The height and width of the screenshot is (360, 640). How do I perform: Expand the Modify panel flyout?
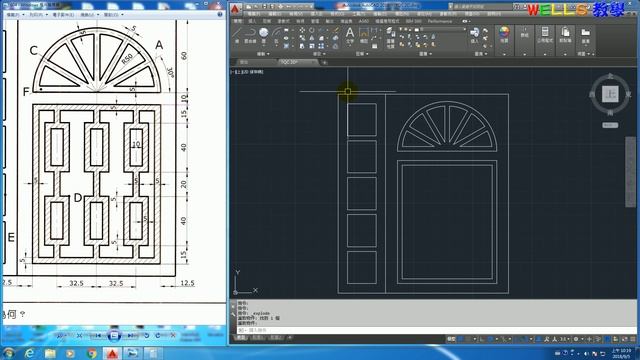click(319, 54)
